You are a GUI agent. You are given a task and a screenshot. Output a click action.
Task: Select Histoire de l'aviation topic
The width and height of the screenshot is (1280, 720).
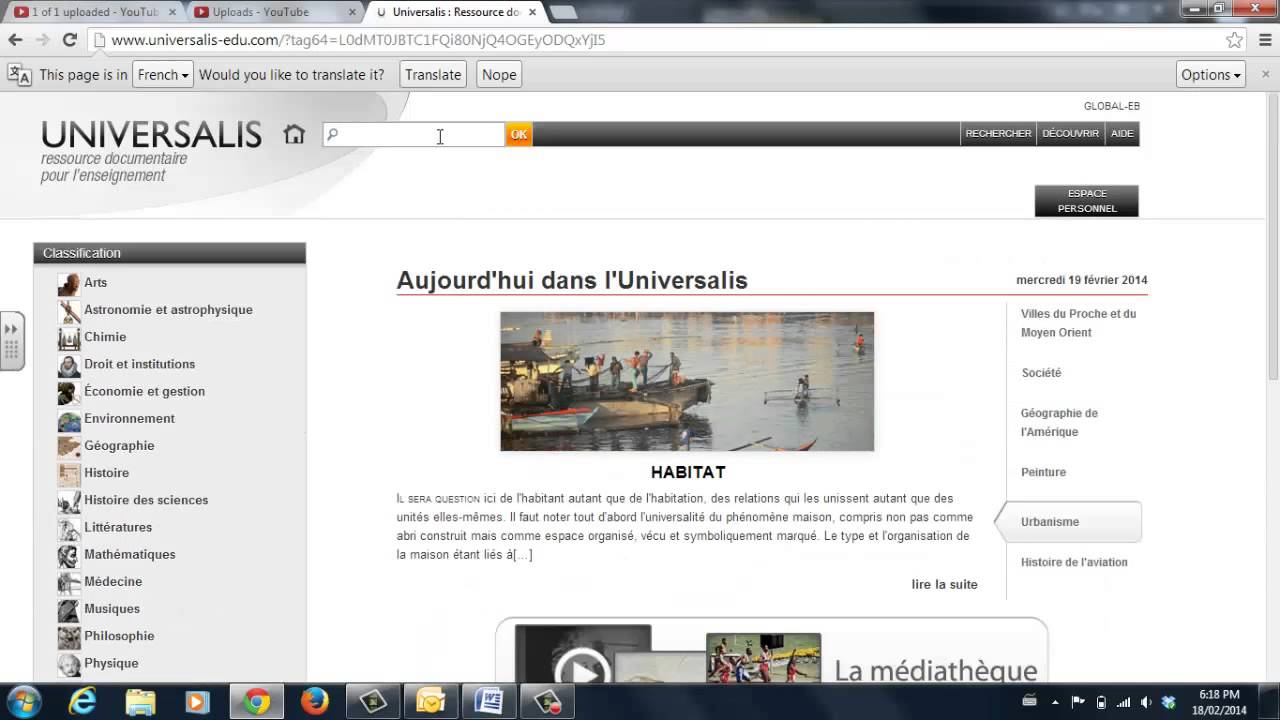click(1074, 562)
